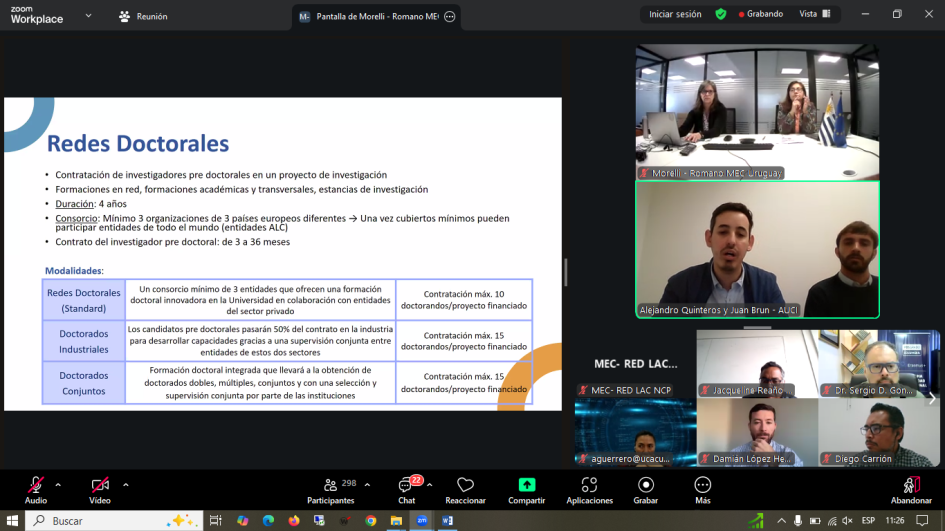
Task: Unmute the microphone with the Audio button
Action: (x=36, y=487)
